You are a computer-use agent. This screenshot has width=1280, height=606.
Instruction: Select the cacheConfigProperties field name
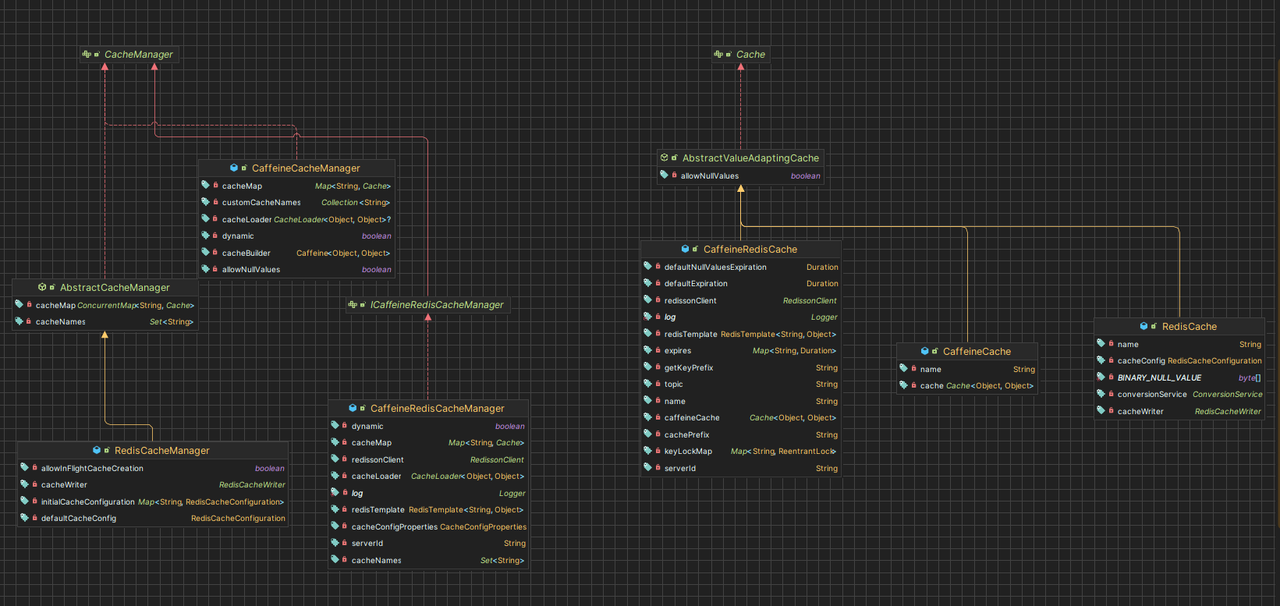394,526
